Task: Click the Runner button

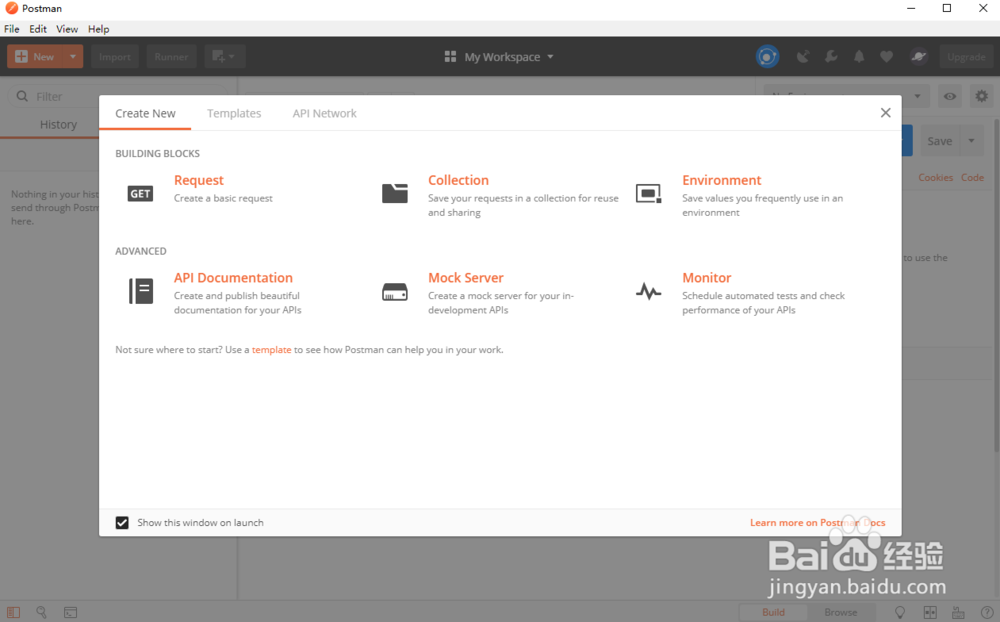Action: 172,57
